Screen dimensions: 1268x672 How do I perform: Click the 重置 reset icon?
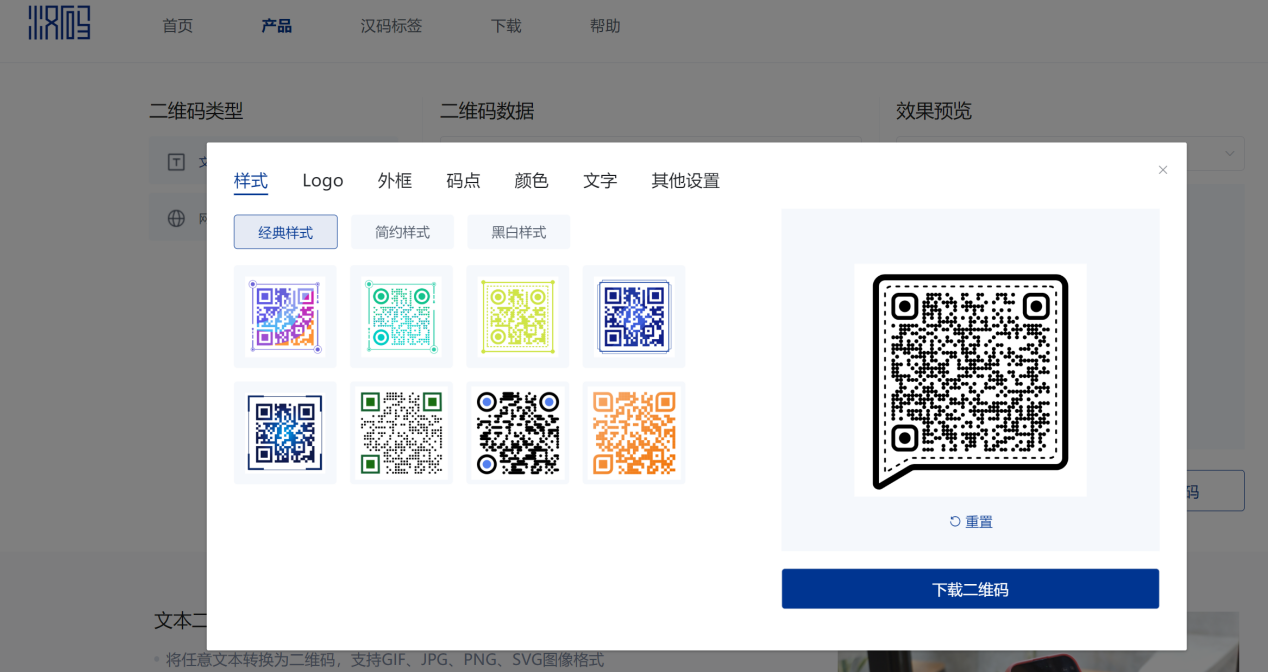[x=955, y=522]
